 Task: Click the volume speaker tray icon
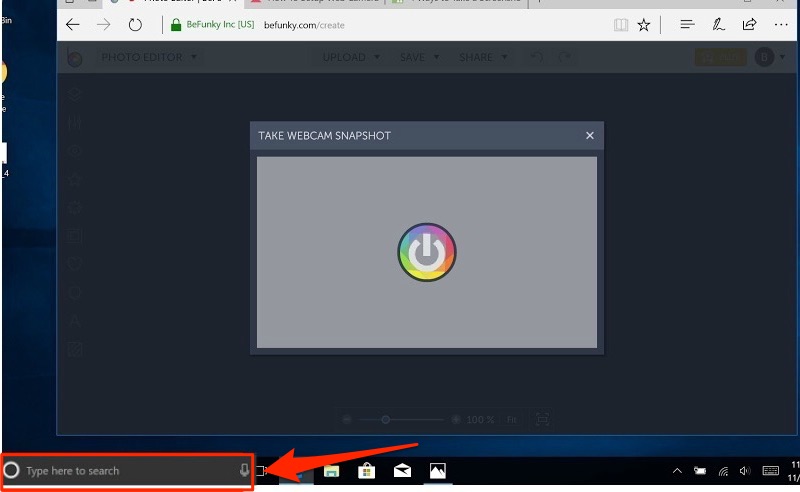tap(745, 471)
